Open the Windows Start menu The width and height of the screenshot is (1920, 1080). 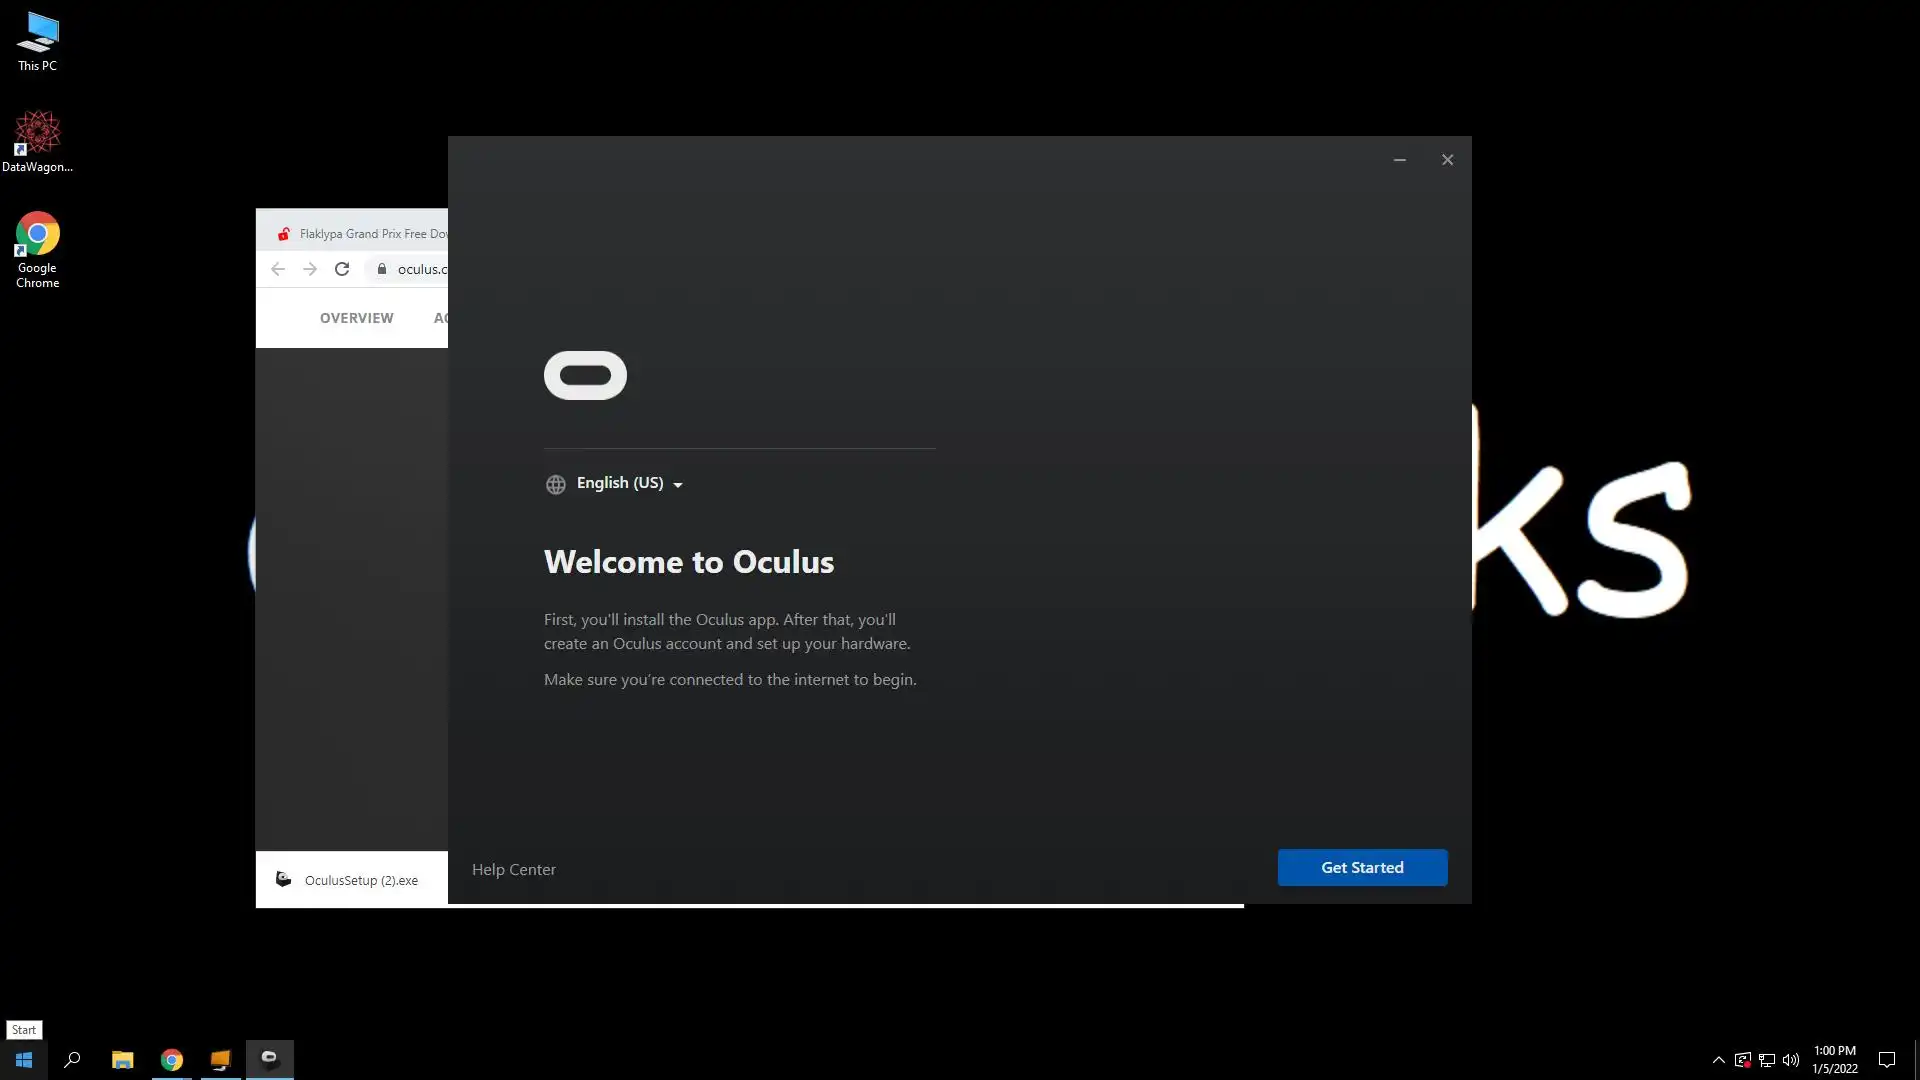pyautogui.click(x=24, y=1059)
